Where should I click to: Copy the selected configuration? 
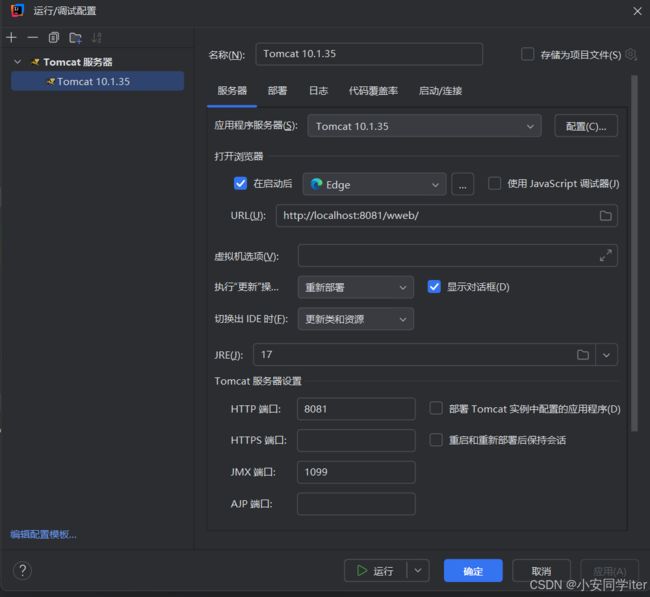53,38
